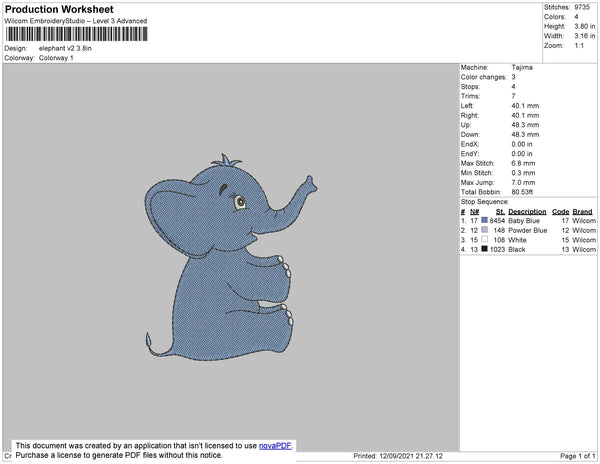Select the Stop Sequence label

tap(484, 202)
